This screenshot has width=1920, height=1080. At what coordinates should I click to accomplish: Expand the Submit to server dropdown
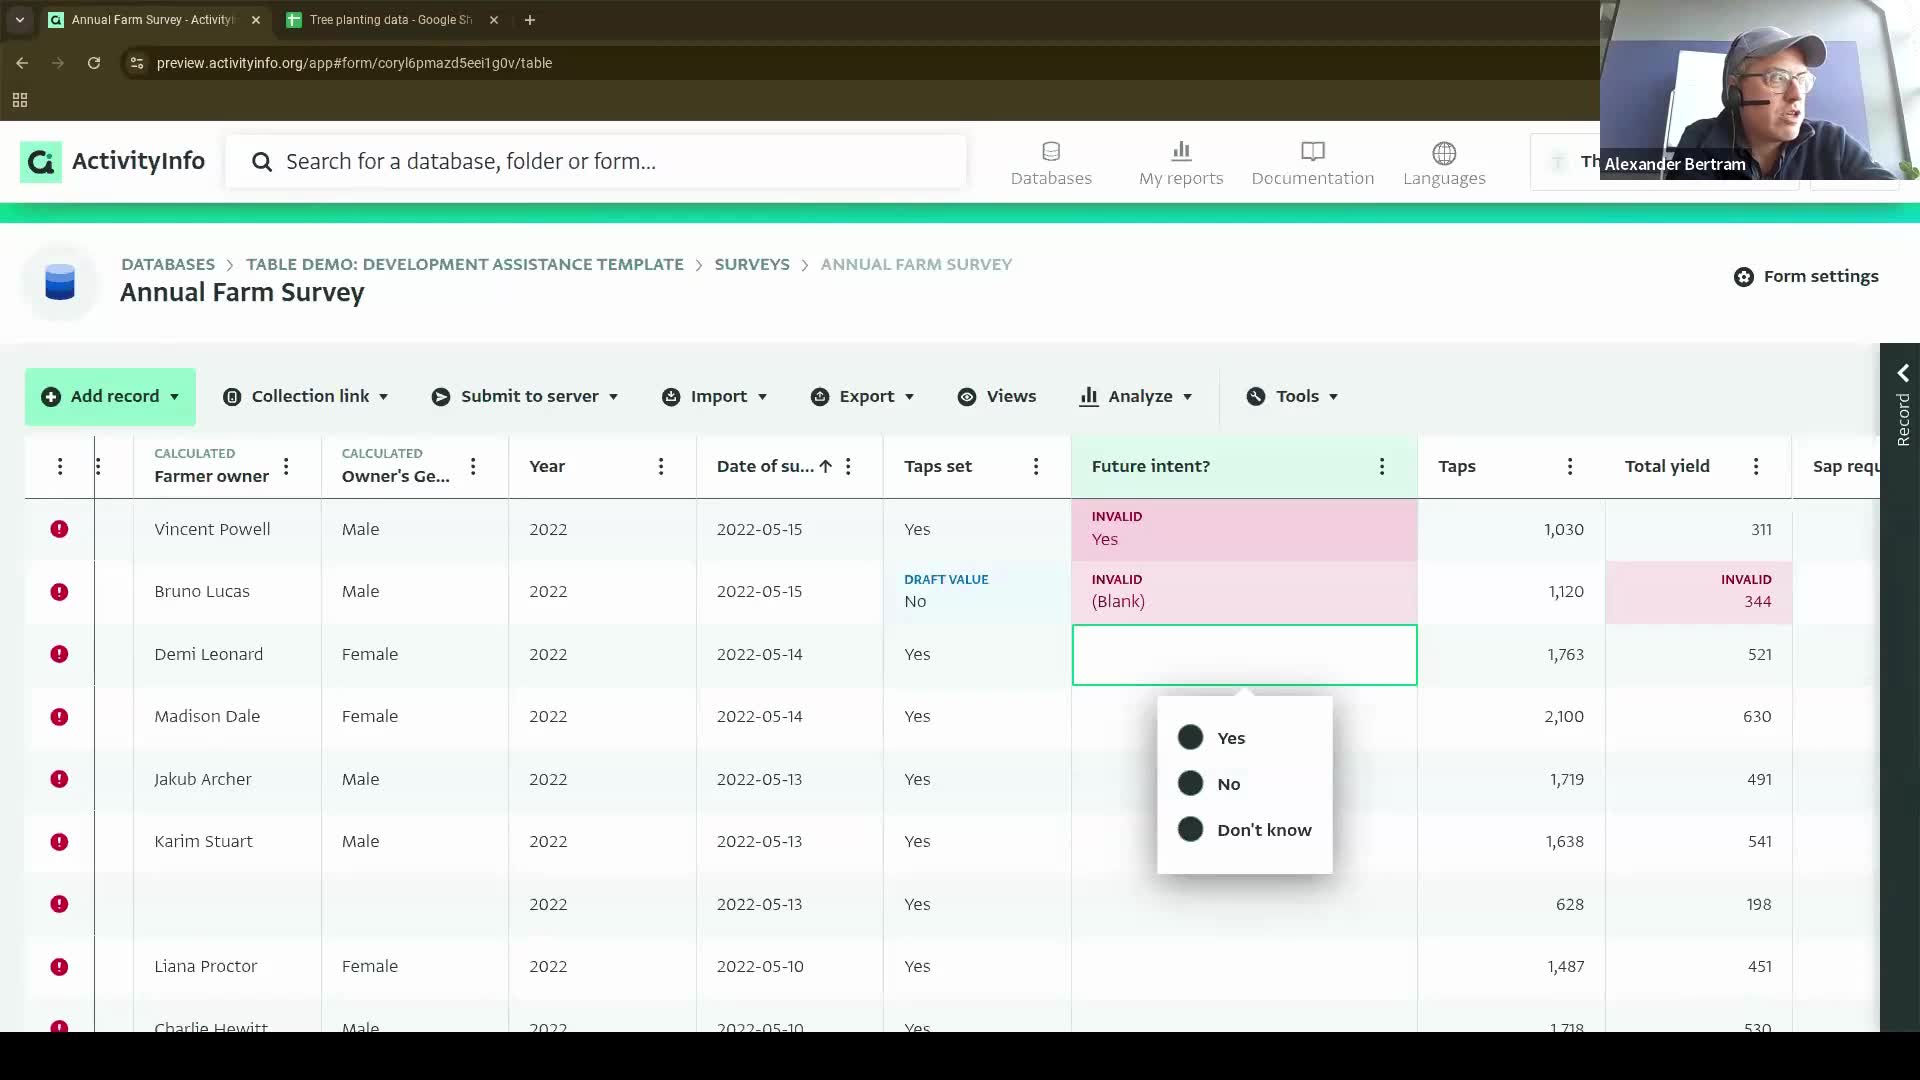point(613,397)
